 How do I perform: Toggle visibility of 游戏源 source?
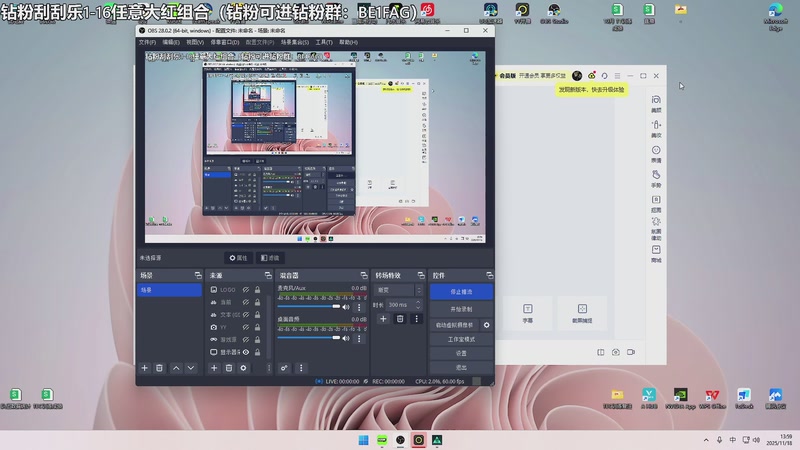pos(246,339)
